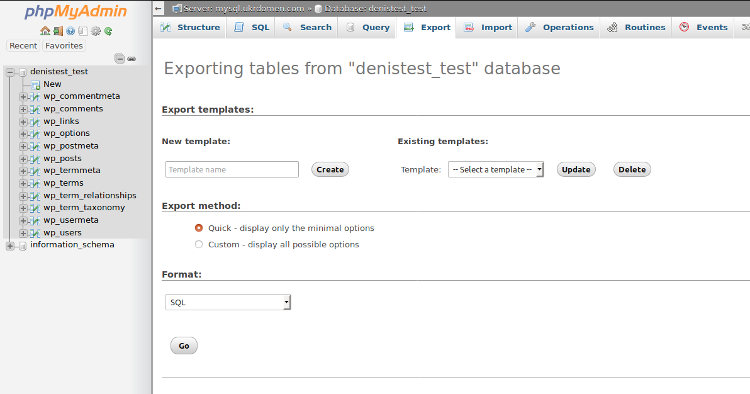The image size is (750, 394).
Task: Select the Quick export method radio button
Action: 199,228
